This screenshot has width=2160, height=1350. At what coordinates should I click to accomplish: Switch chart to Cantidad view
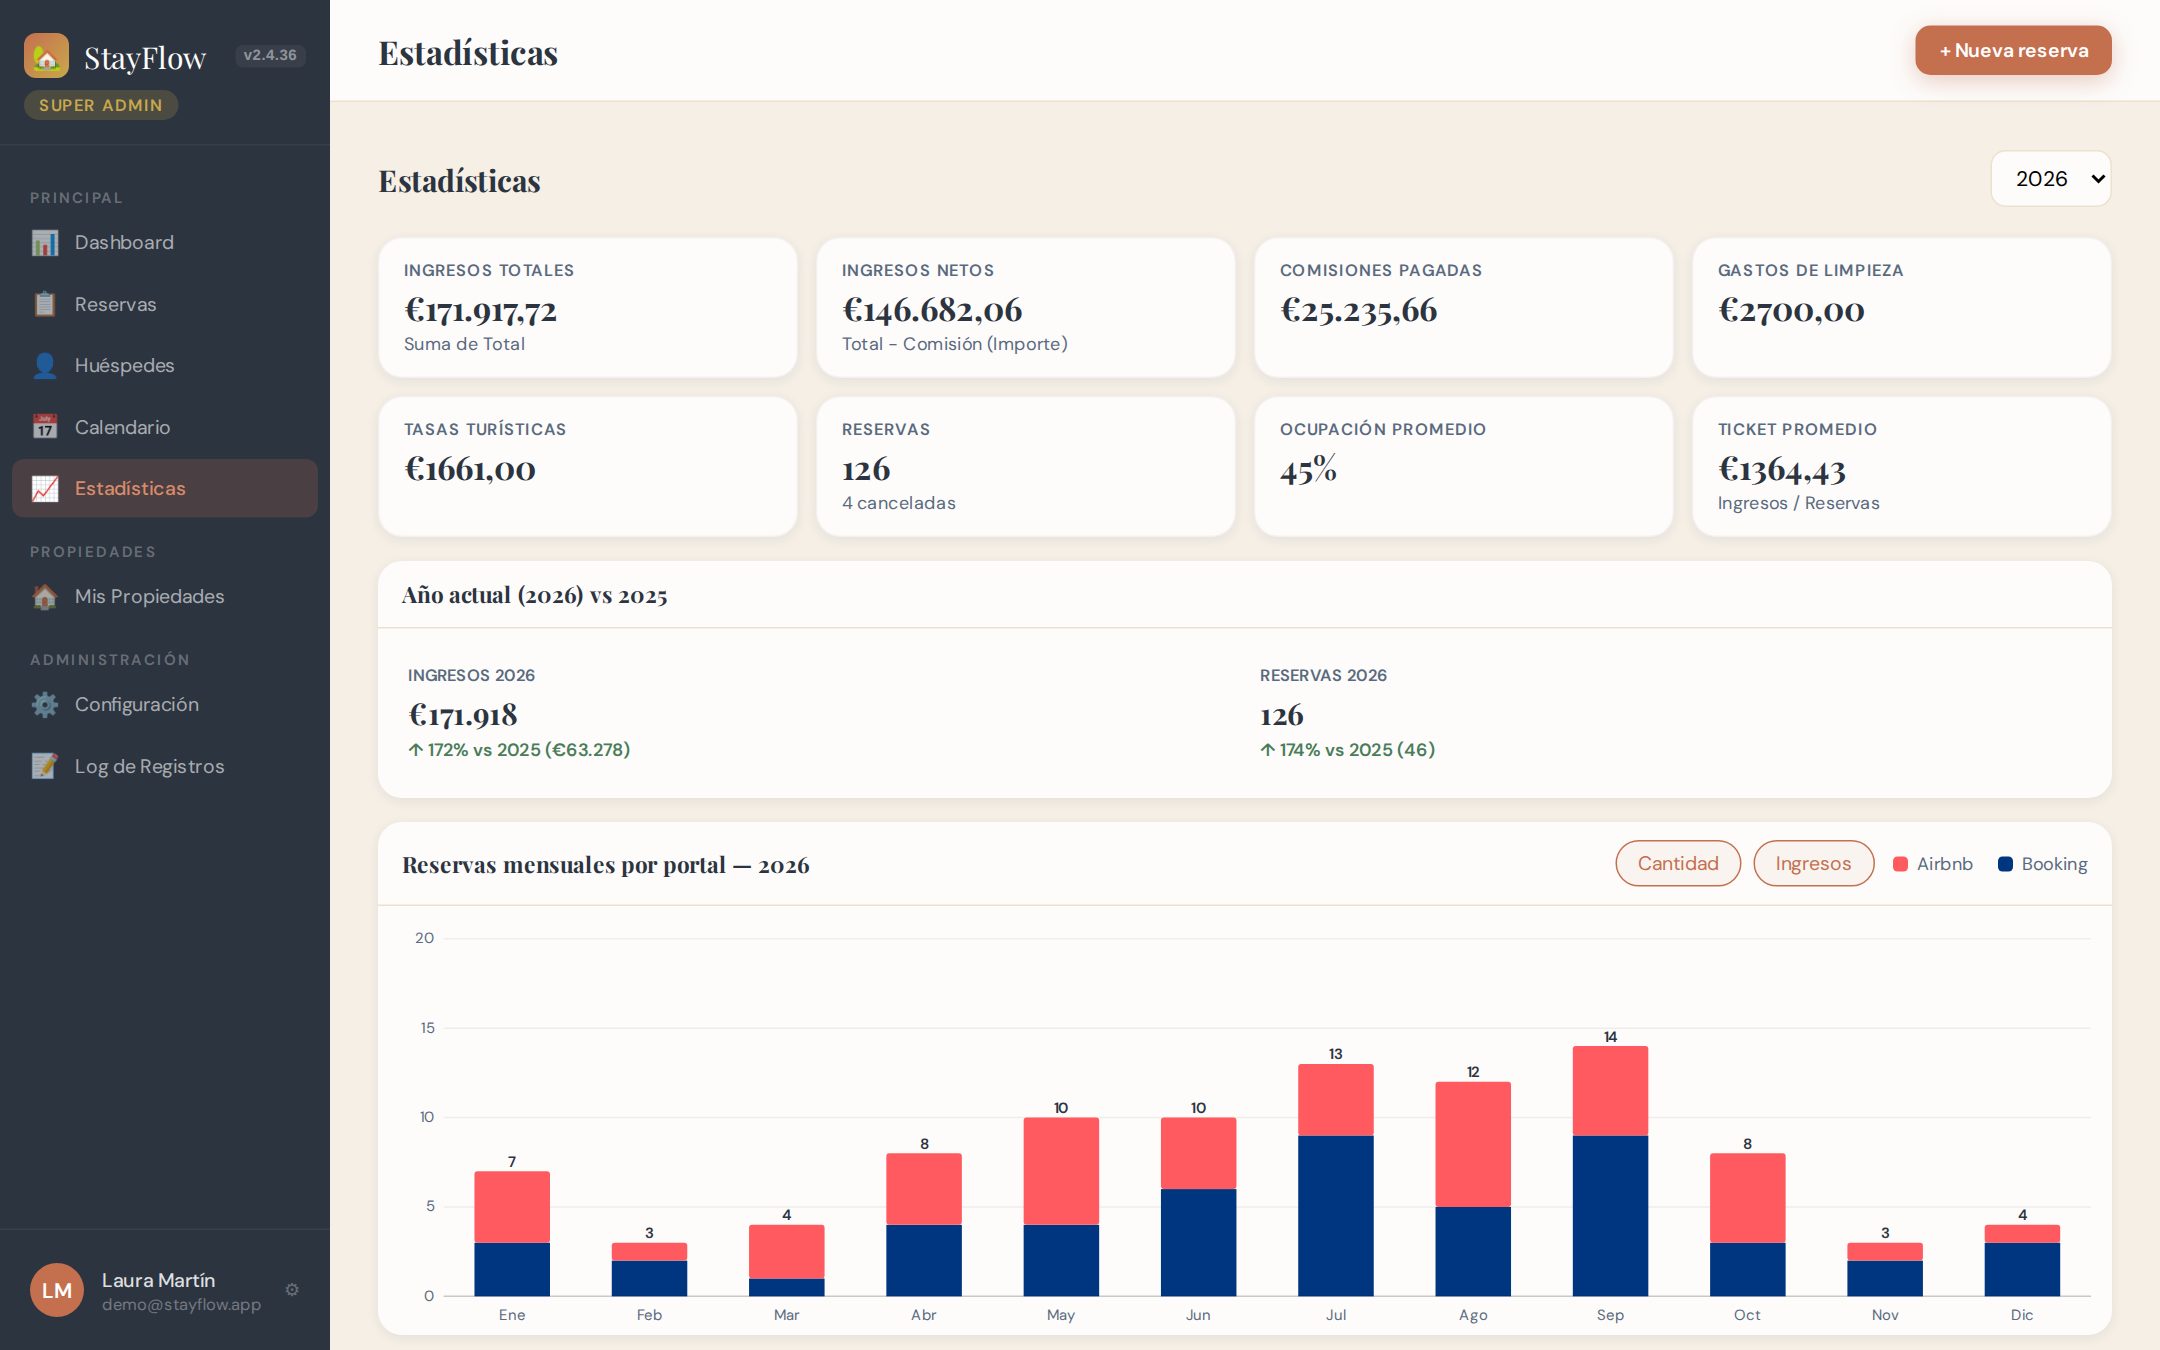coord(1678,863)
